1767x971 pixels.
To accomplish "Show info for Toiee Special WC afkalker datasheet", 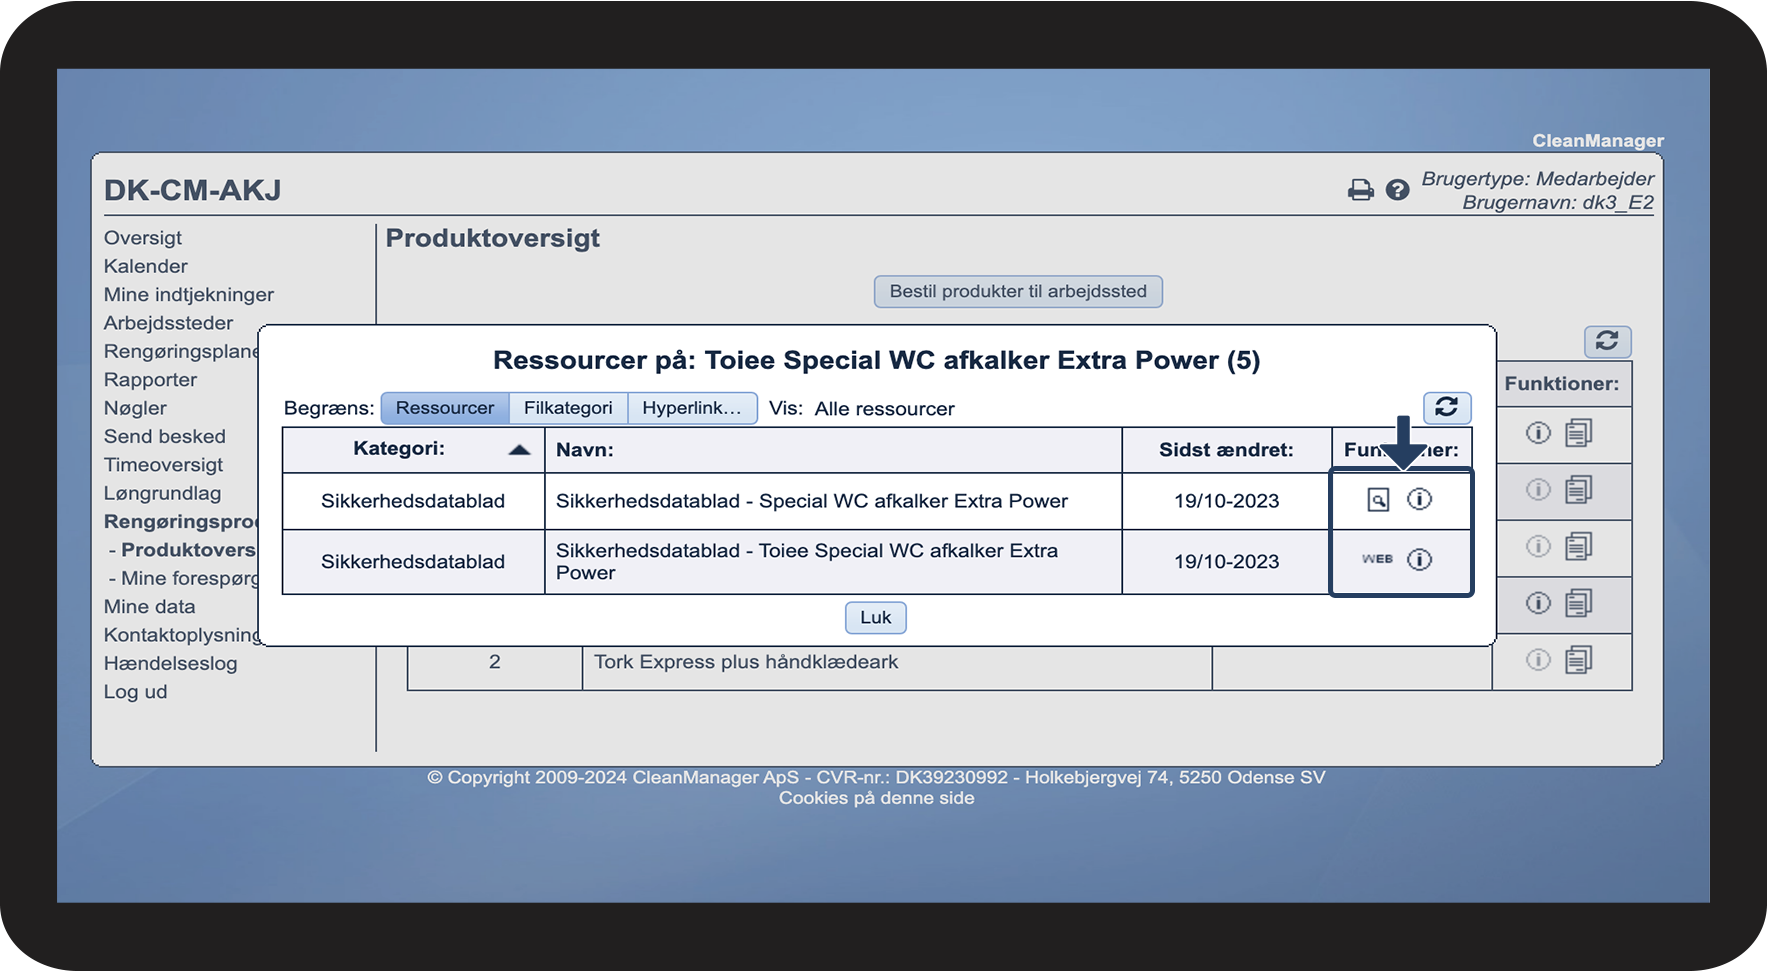I will [x=1420, y=559].
